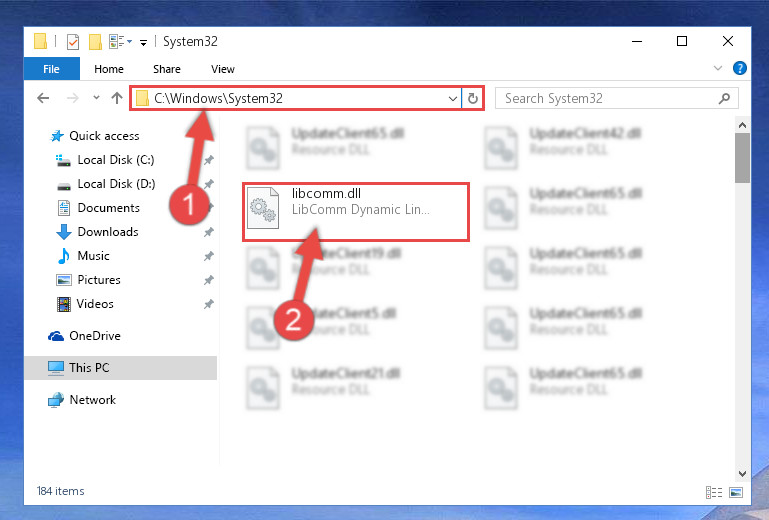Viewport: 769px width, 520px height.
Task: Click the pin icon next to Music
Action: pos(208,256)
